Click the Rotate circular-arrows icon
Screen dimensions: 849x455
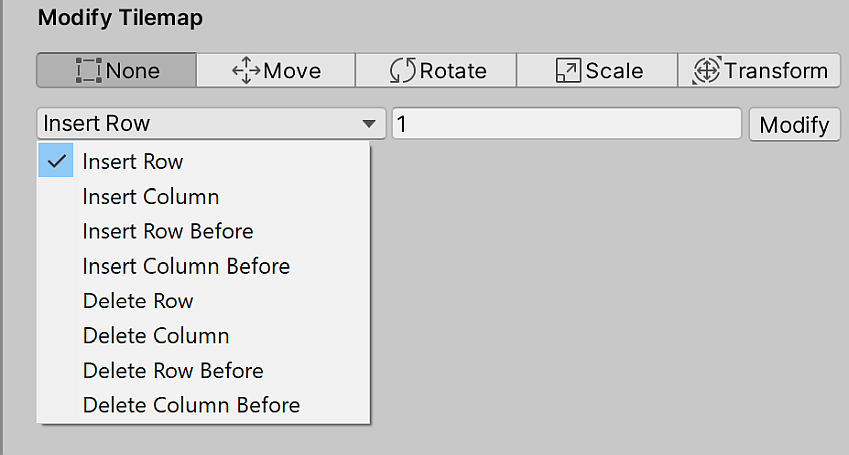pos(402,71)
